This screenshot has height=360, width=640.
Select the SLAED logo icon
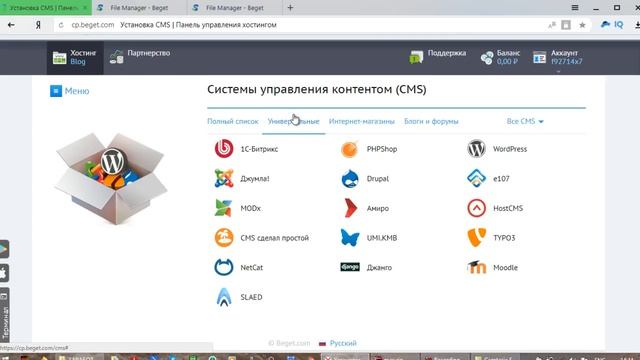coord(224,297)
